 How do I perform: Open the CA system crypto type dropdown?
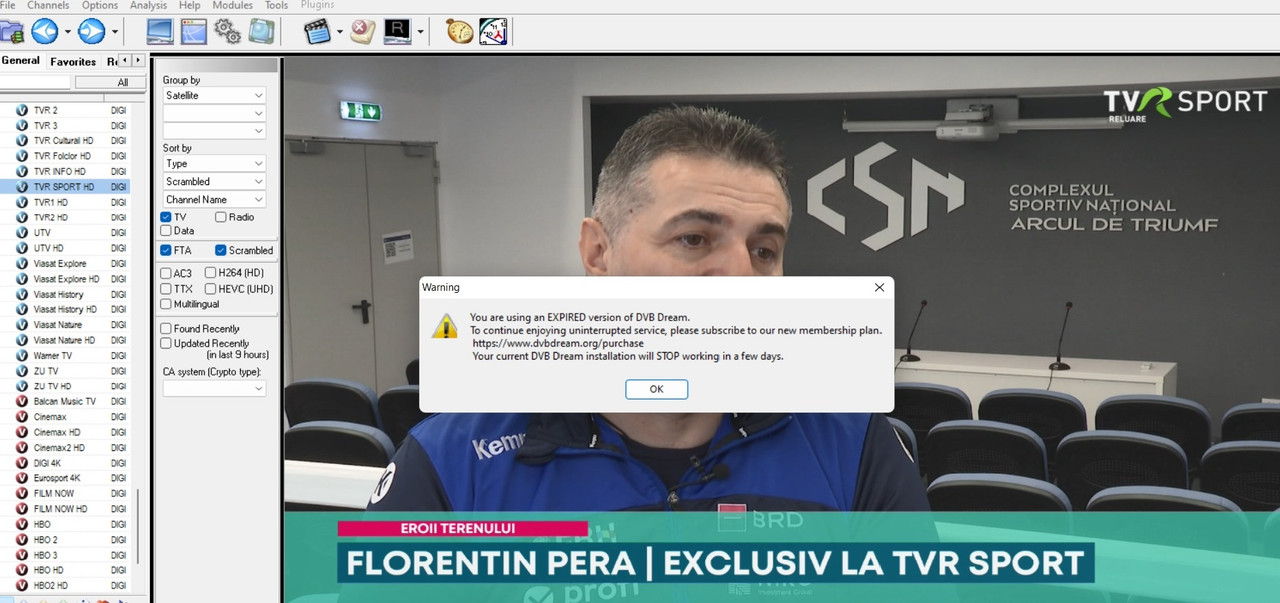coord(215,388)
